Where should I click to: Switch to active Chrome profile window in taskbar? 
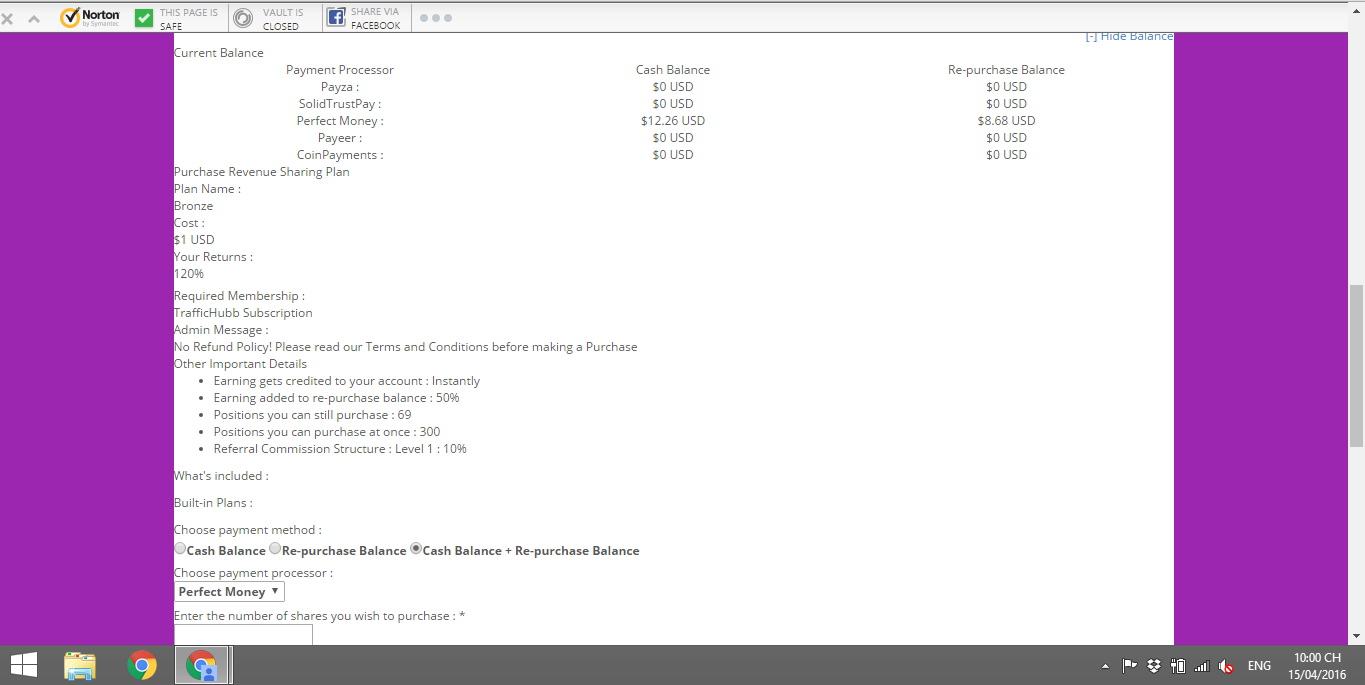(203, 665)
